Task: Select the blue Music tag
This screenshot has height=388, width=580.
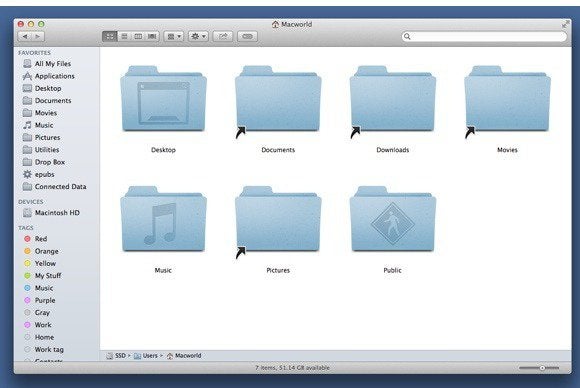Action: tap(38, 288)
